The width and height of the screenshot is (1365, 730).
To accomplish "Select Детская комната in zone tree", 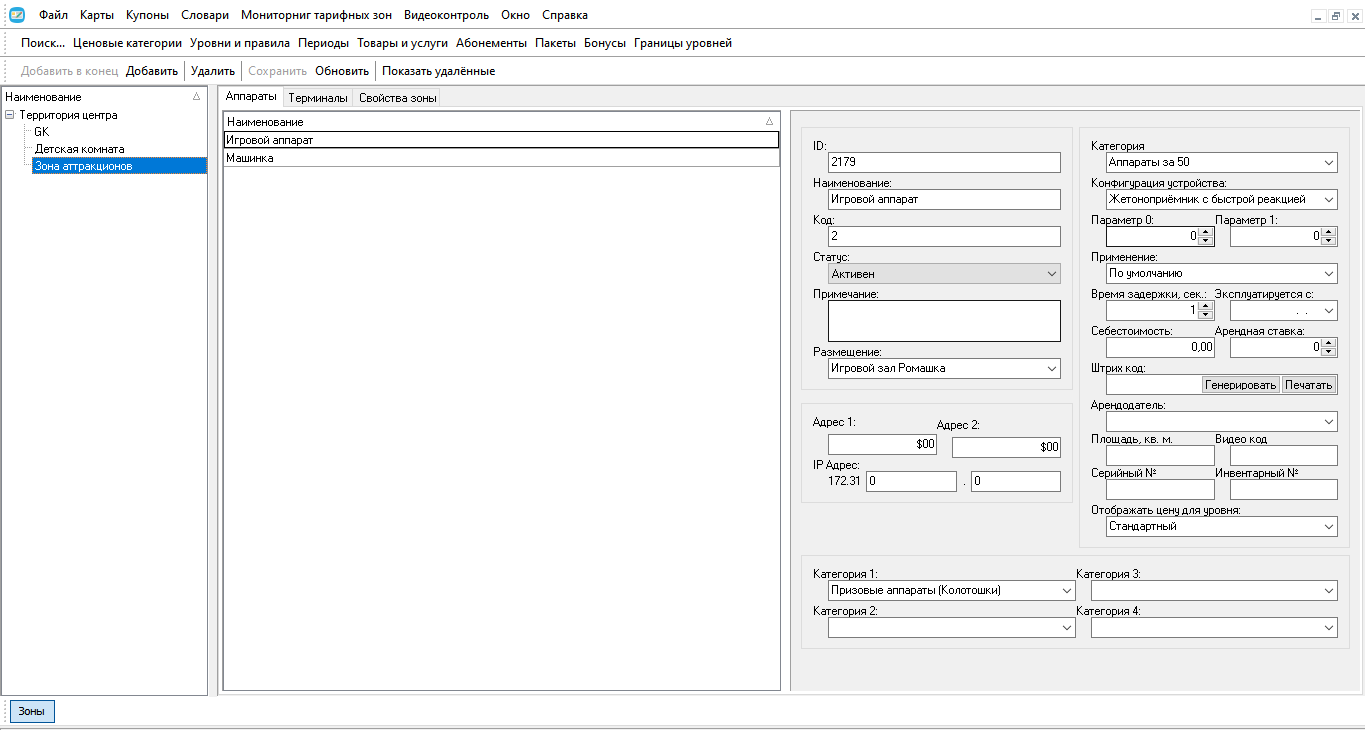I will (79, 149).
